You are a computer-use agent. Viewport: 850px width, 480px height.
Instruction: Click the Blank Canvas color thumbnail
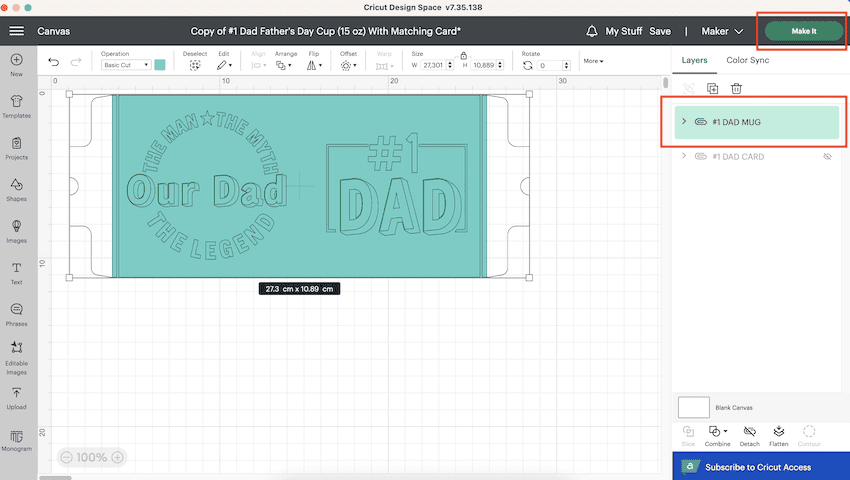[693, 407]
